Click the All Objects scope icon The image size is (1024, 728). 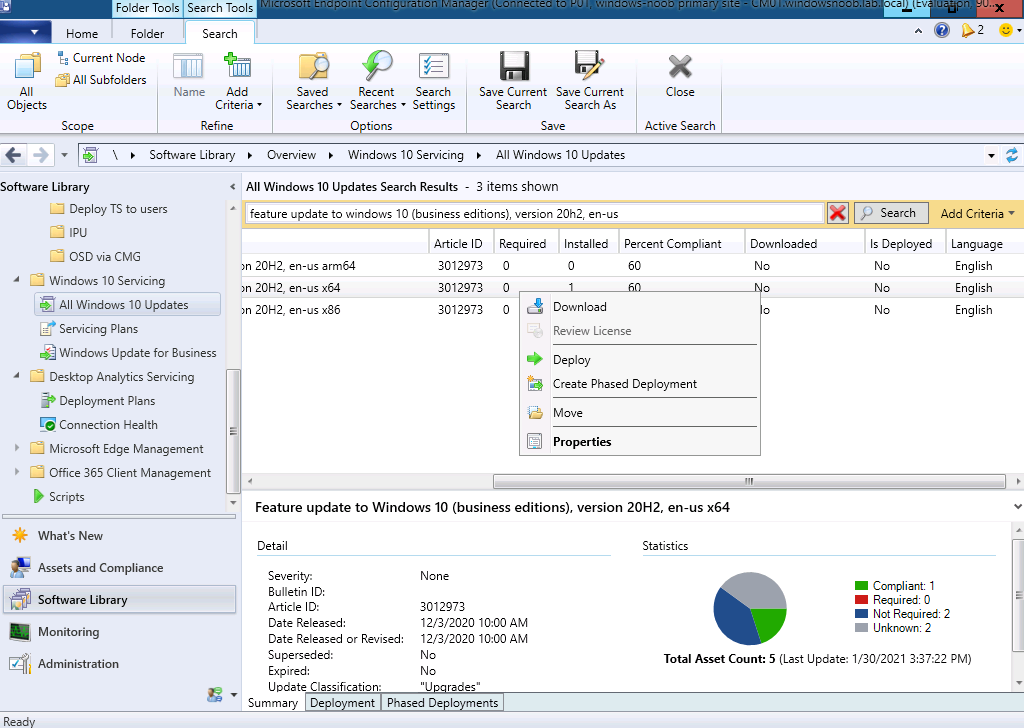point(27,82)
